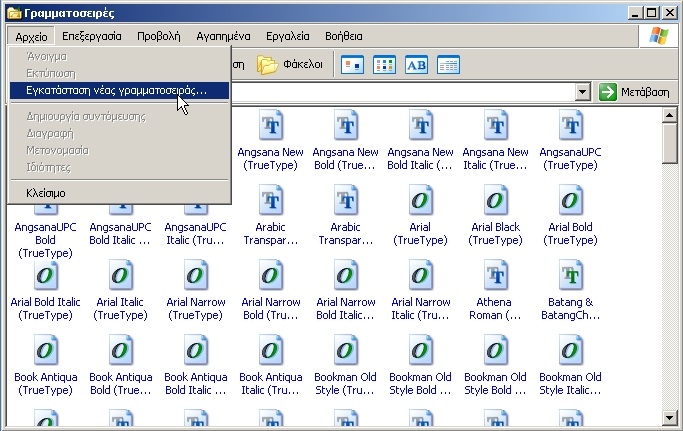Click the Φάκελοι folders button
Image resolution: width=683 pixels, height=431 pixels.
tap(290, 65)
